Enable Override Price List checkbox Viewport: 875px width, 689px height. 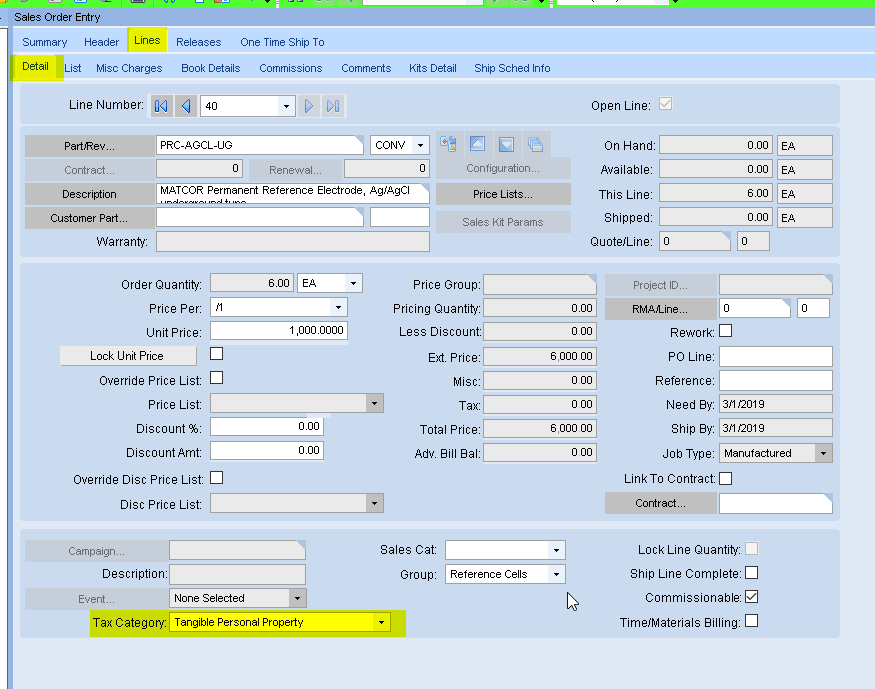[x=217, y=378]
